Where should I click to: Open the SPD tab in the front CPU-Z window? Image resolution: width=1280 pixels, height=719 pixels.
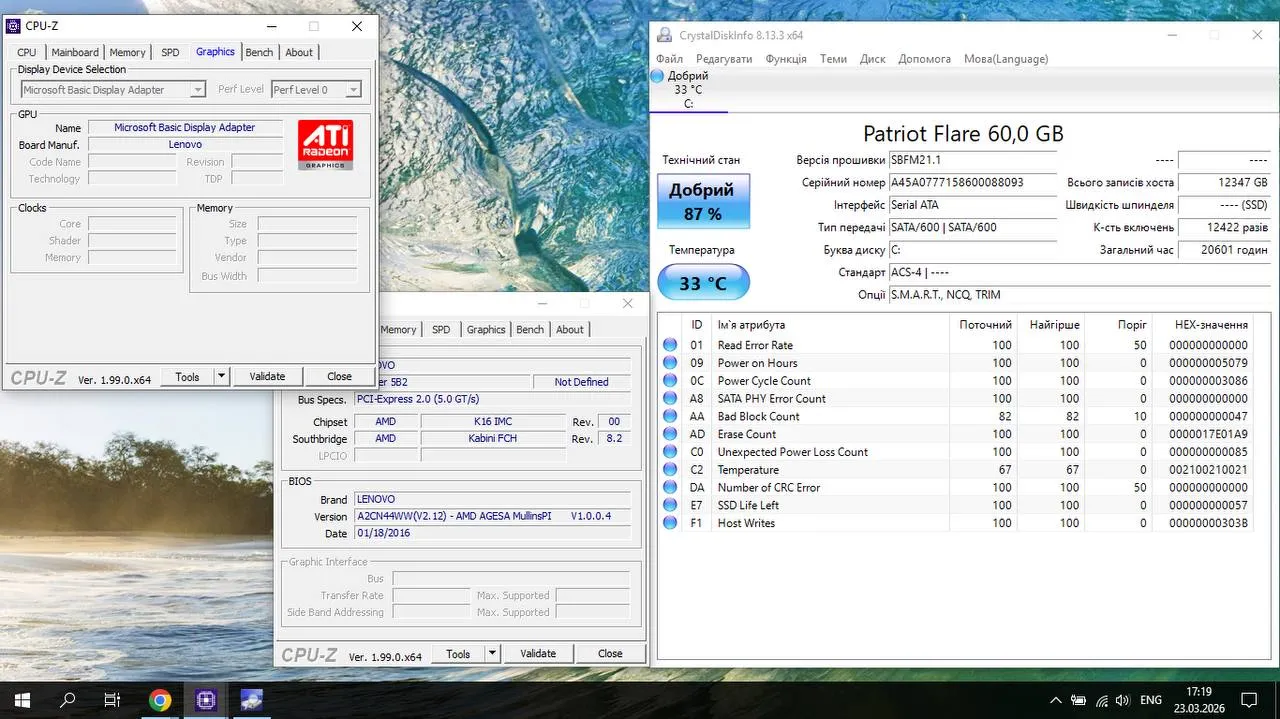(171, 52)
